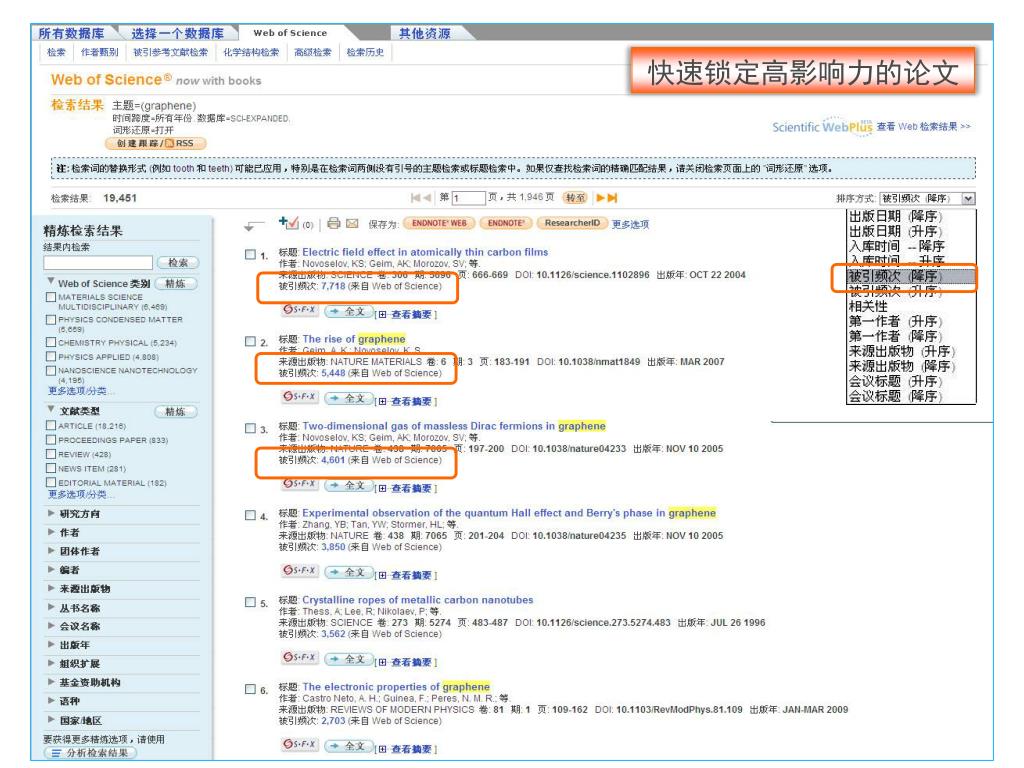
Task: Check the box for result 1
Action: pyautogui.click(x=250, y=254)
